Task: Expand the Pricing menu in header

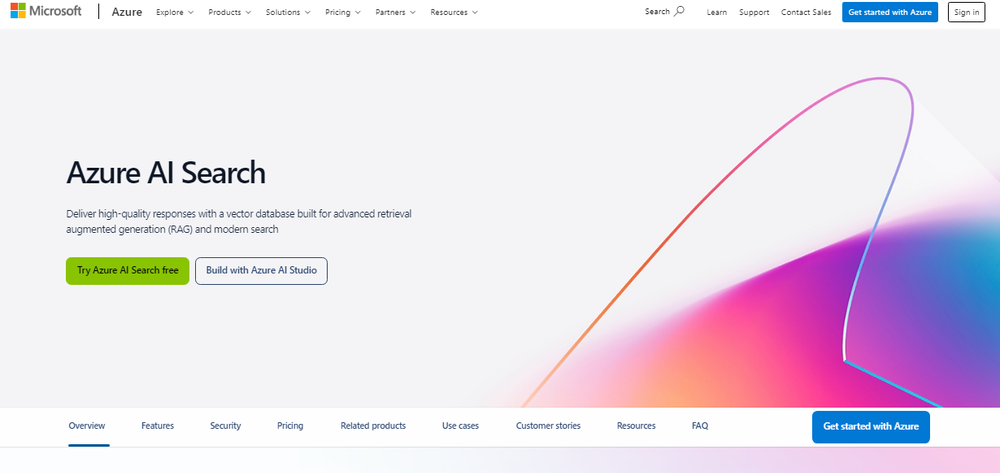Action: click(343, 12)
